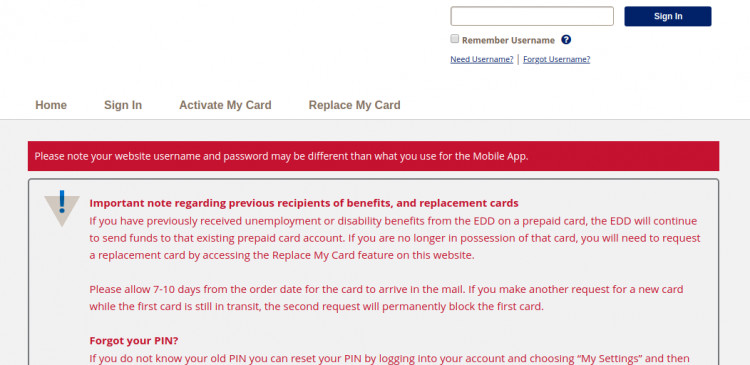Focus the username input field
This screenshot has height=365, width=750.
pos(532,16)
